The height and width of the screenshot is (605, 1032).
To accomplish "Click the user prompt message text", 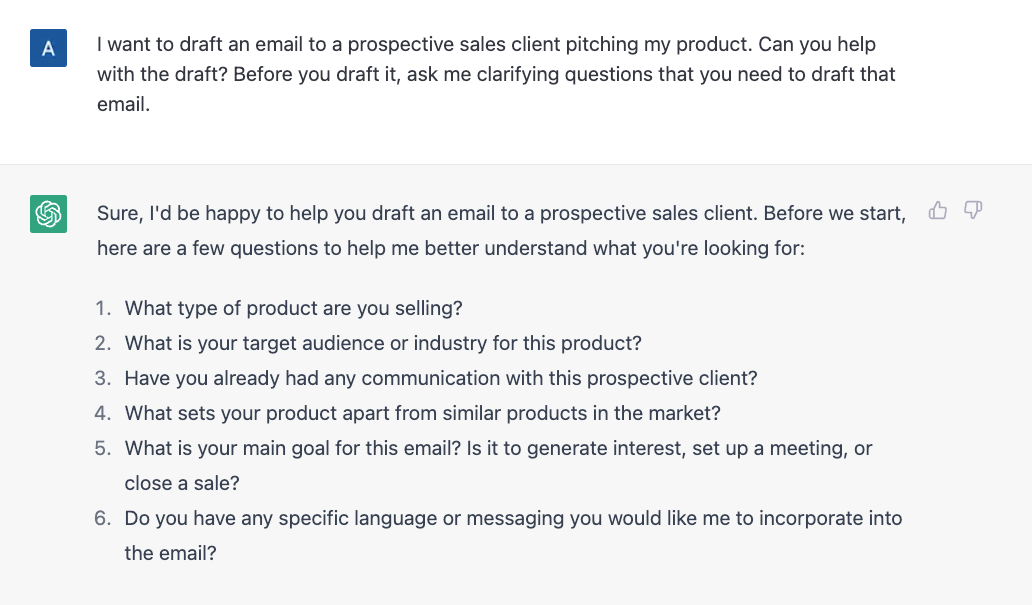I will [x=496, y=74].
